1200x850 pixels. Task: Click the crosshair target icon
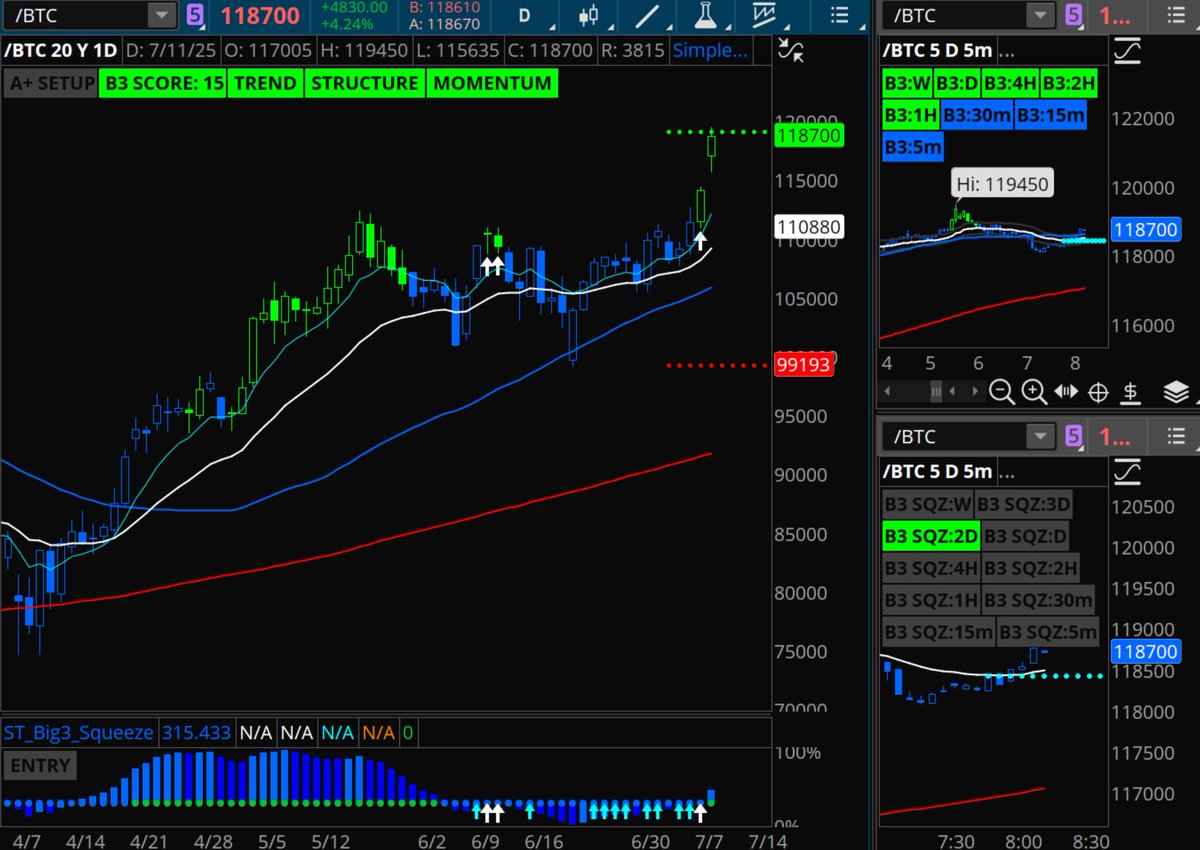[x=1098, y=391]
